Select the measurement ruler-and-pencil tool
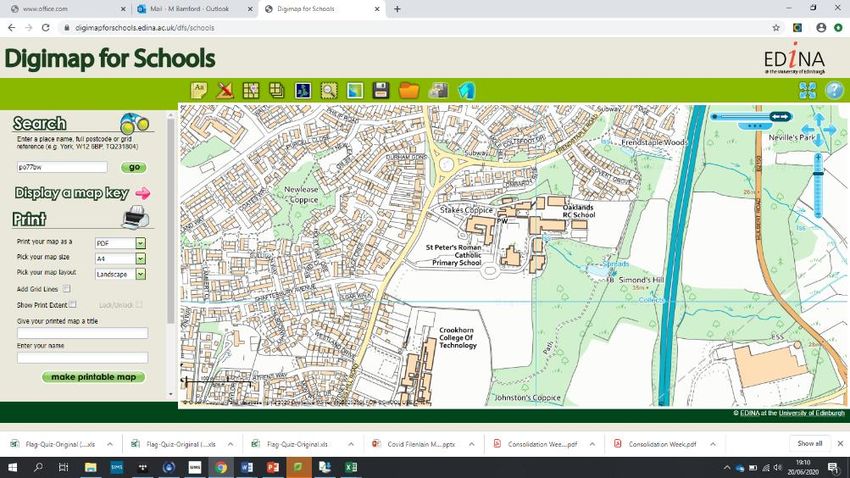 click(224, 90)
